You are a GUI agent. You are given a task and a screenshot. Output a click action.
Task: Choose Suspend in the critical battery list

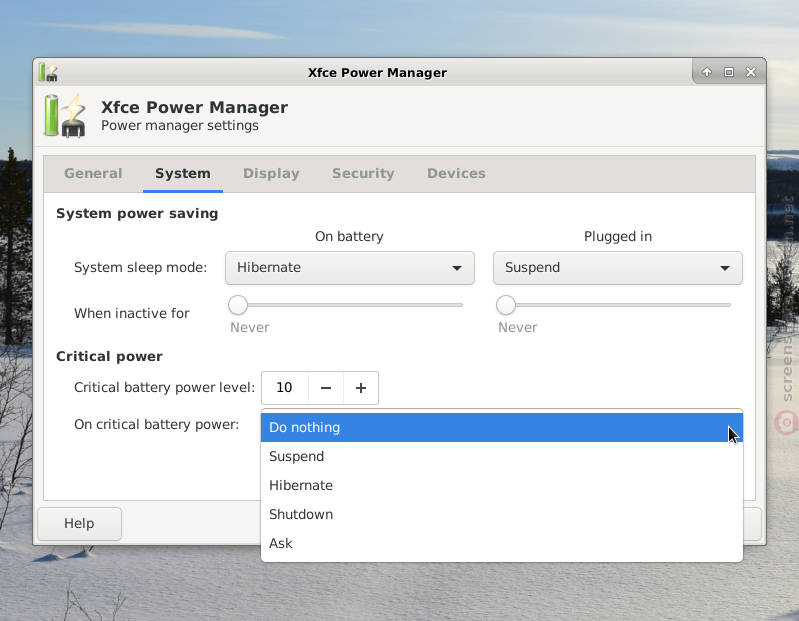point(501,456)
